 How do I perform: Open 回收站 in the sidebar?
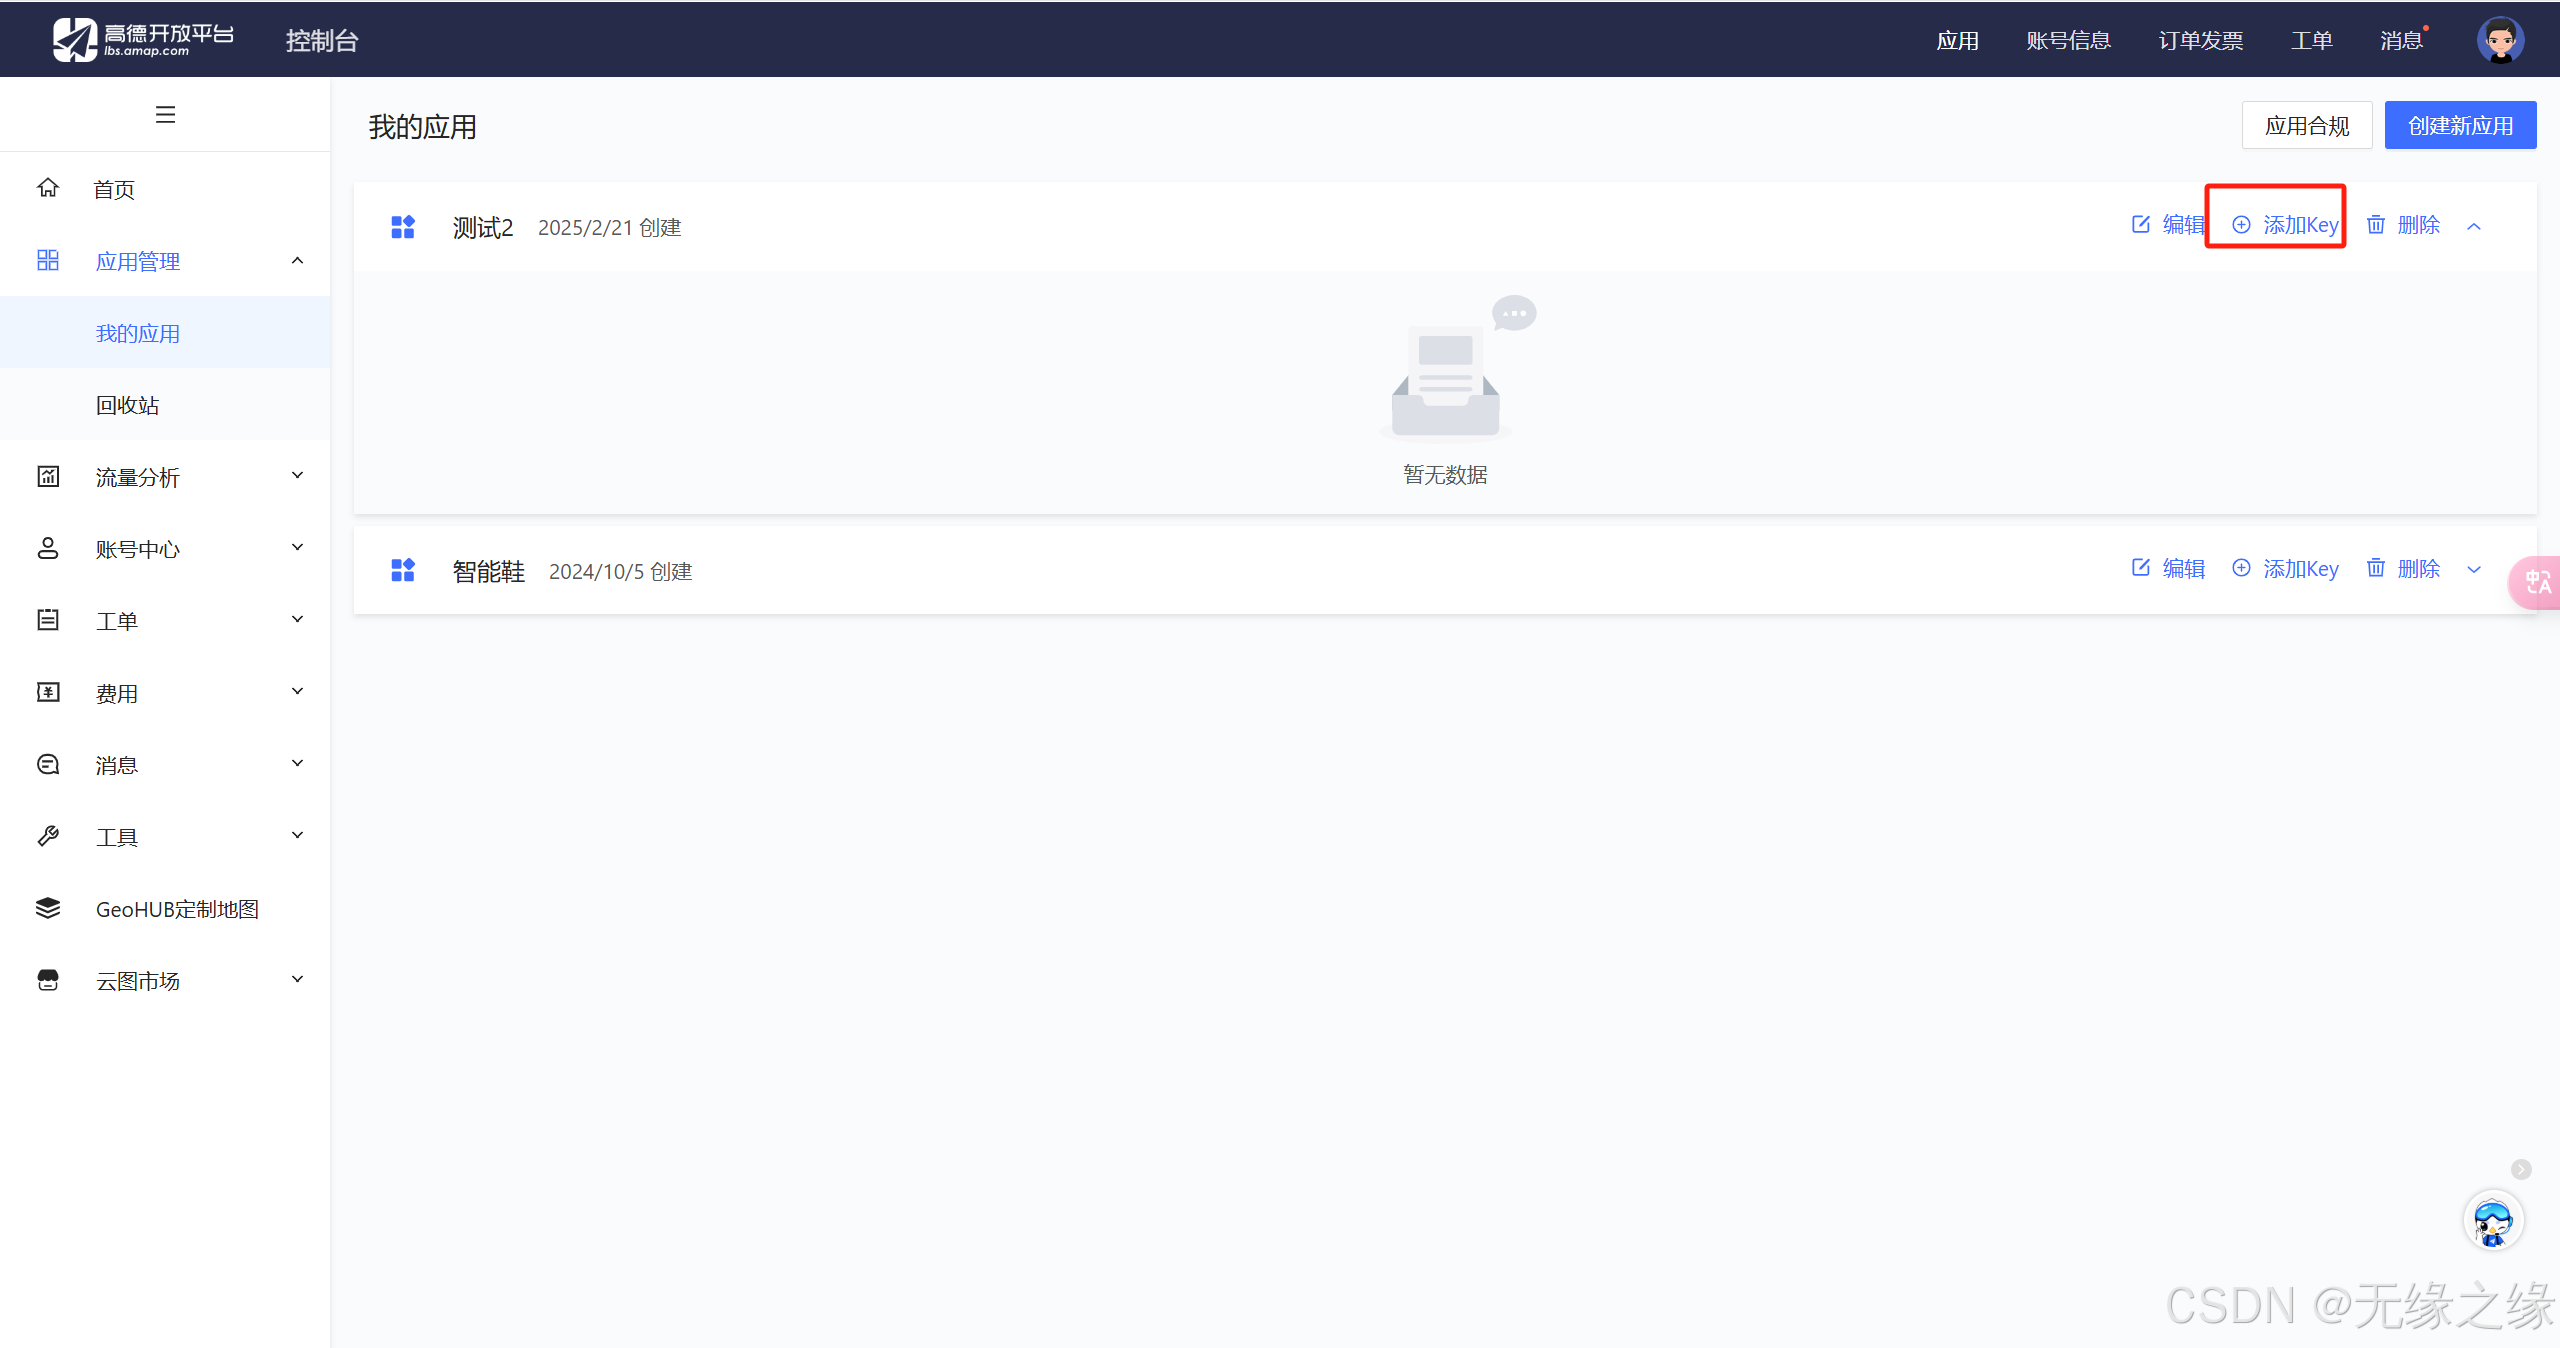[128, 405]
